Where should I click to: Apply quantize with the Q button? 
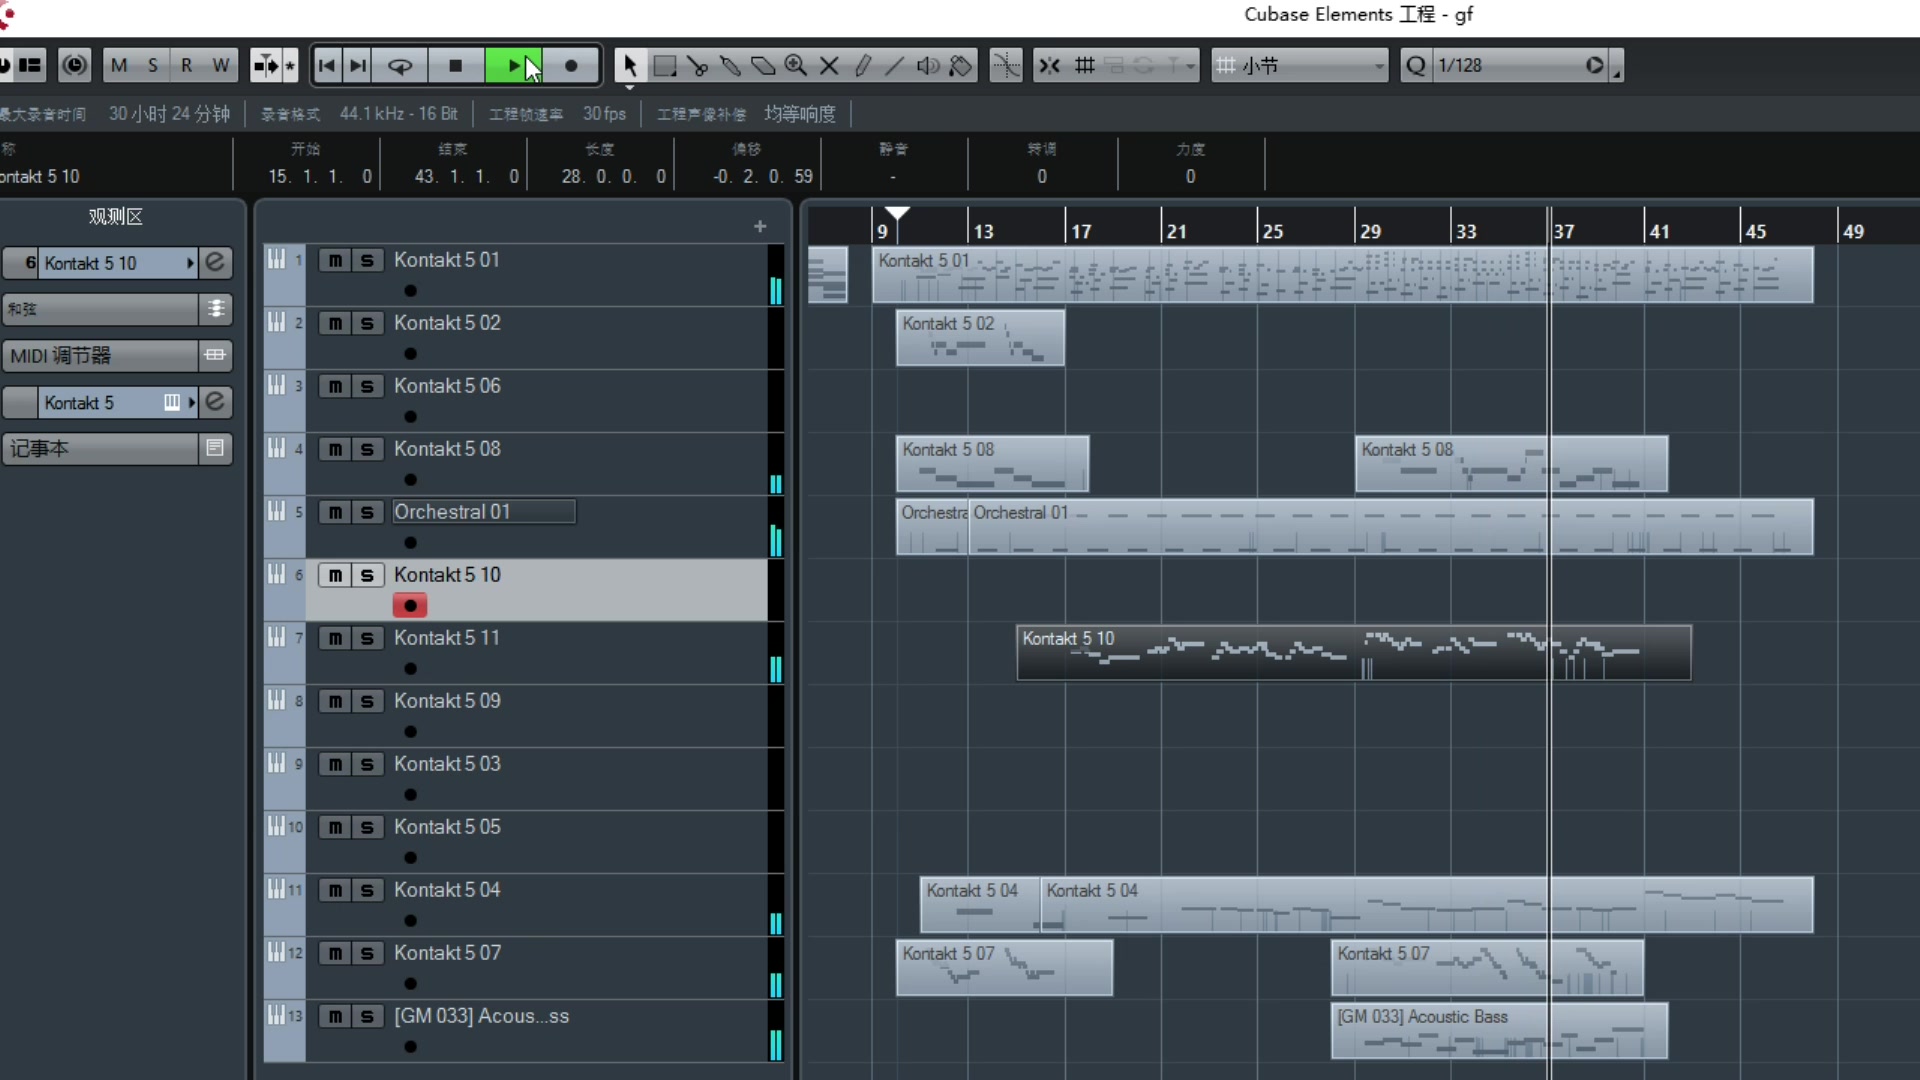(1416, 66)
